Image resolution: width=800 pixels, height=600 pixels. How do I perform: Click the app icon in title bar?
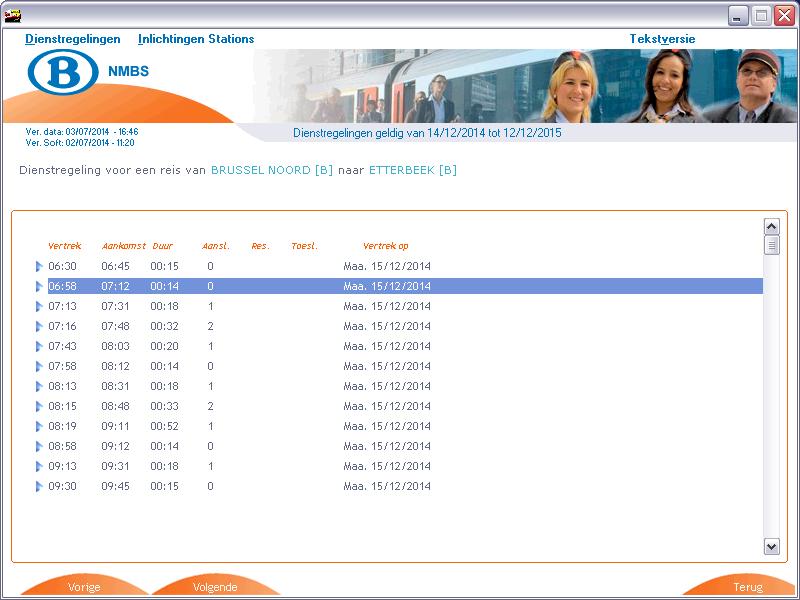[x=13, y=15]
